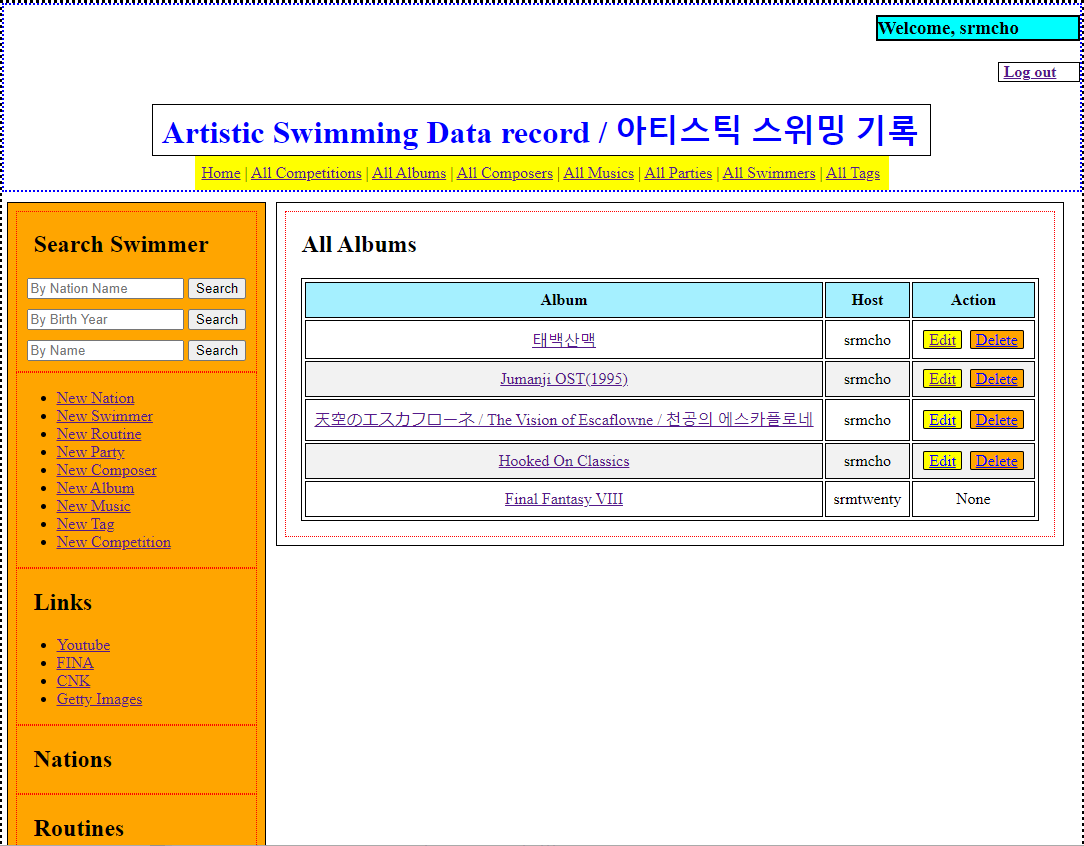Open the Final Fantasy VIII album

(x=563, y=498)
